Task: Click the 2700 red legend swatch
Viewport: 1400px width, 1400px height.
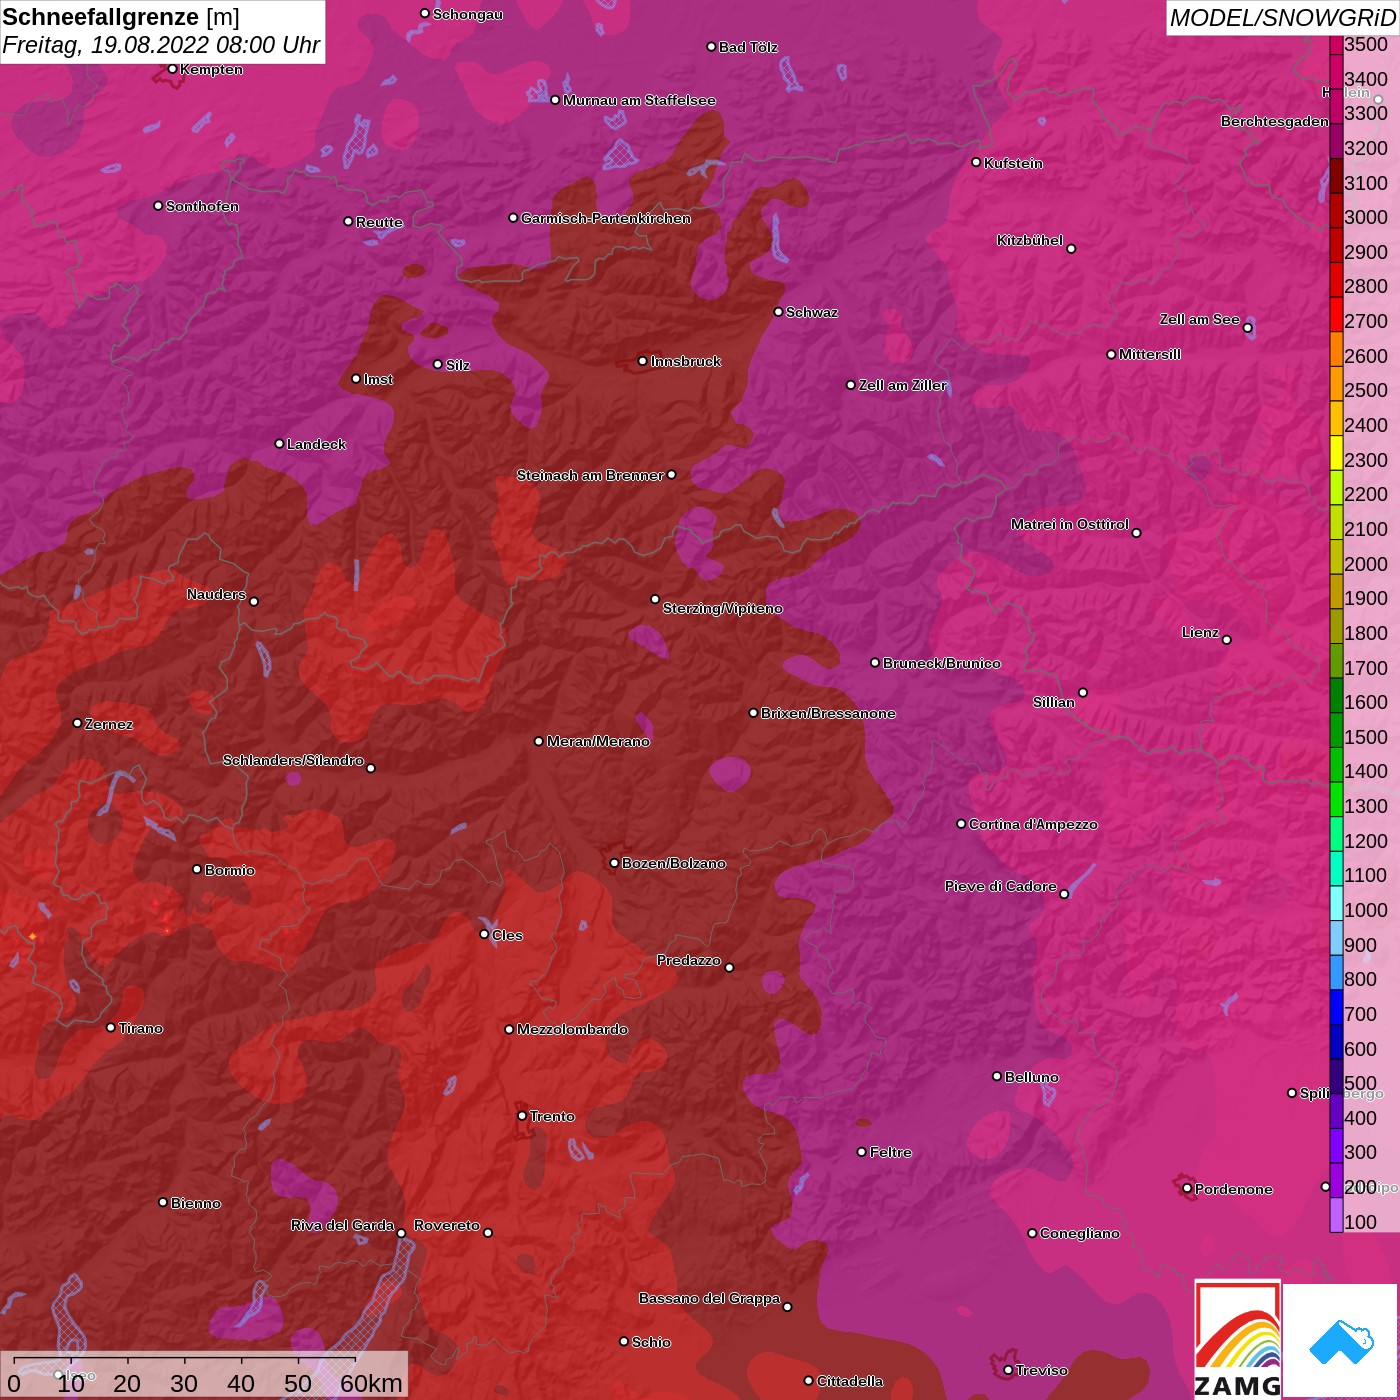Action: coord(1336,314)
